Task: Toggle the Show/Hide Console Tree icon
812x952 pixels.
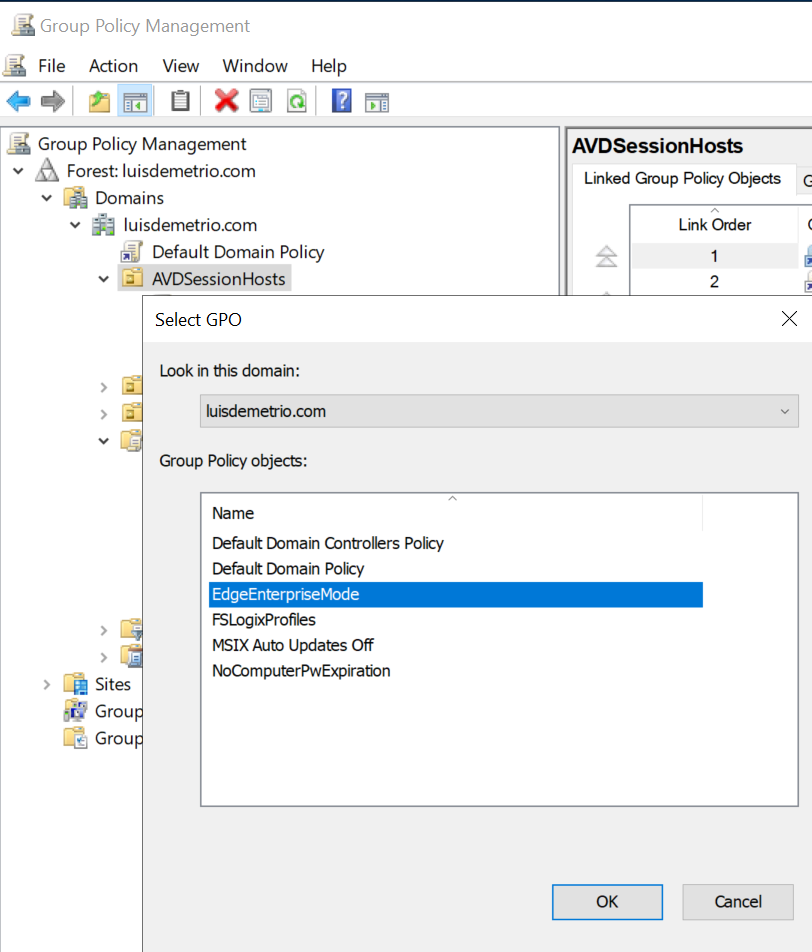Action: (135, 101)
